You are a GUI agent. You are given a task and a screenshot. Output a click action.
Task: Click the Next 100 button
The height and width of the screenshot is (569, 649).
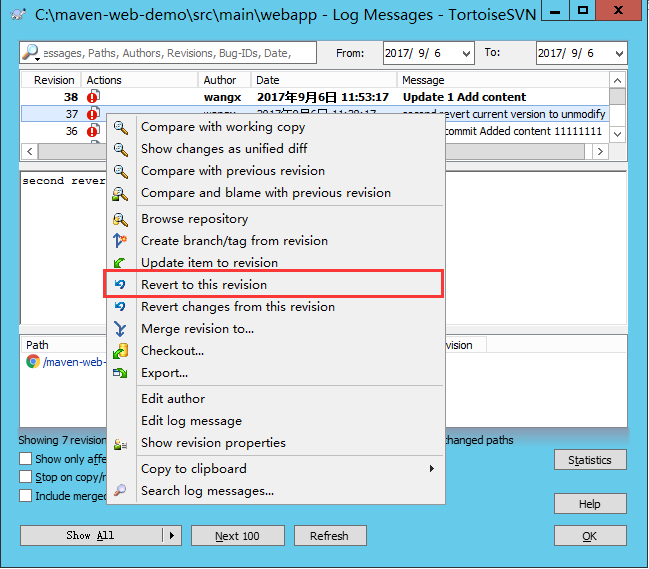(x=238, y=535)
